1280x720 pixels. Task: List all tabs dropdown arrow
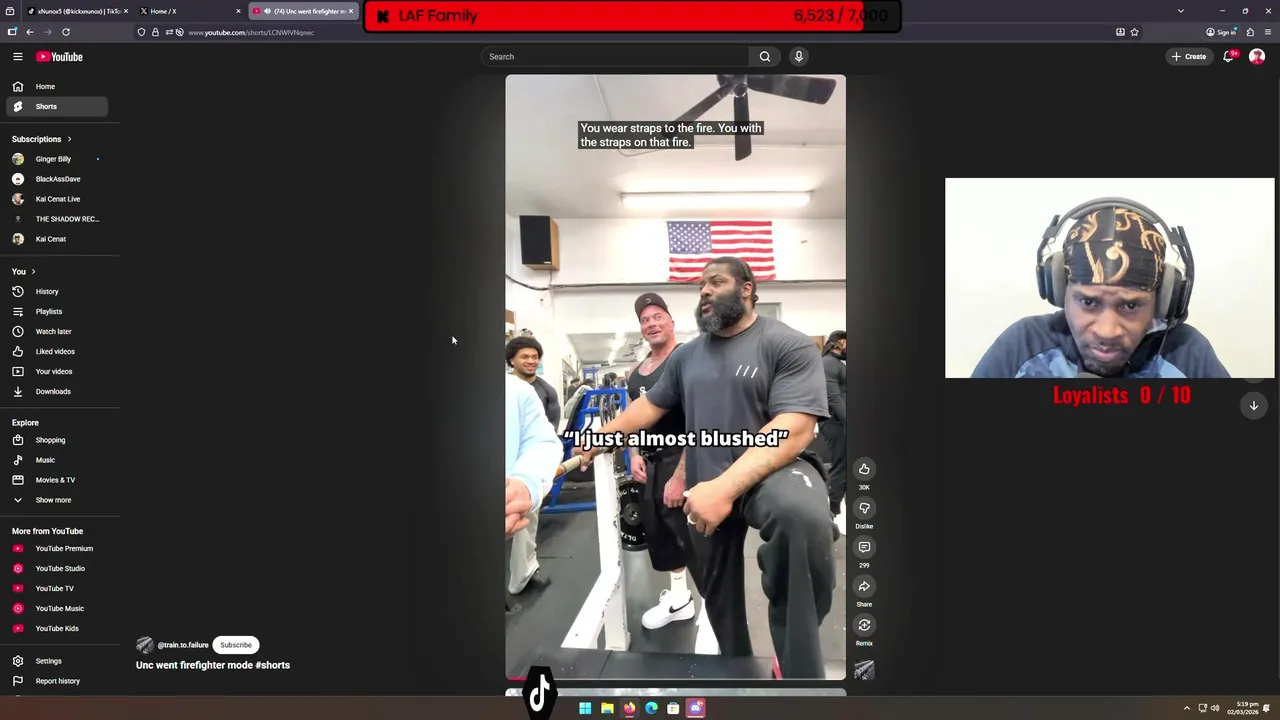click(1181, 11)
